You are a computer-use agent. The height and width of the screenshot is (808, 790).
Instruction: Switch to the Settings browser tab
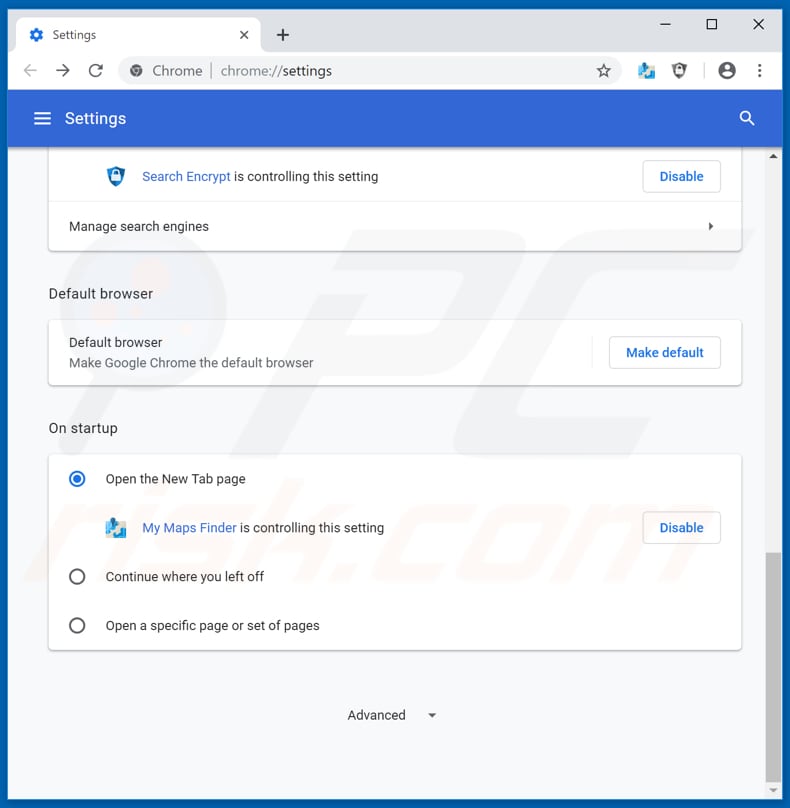coord(138,35)
